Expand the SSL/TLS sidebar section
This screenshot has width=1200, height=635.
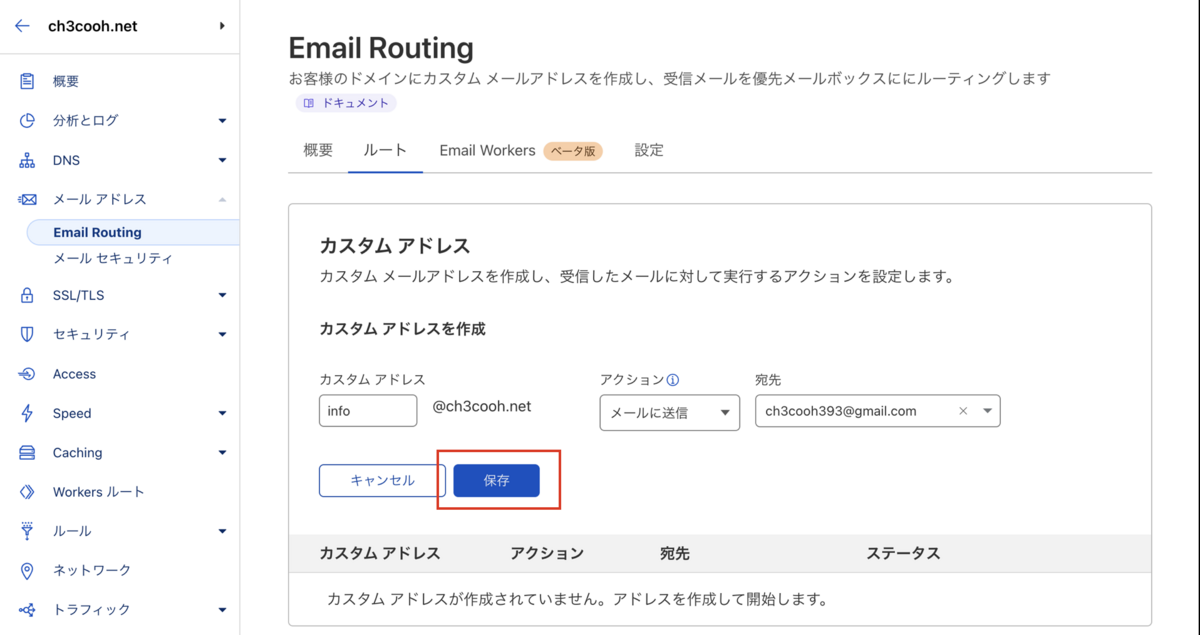[x=222, y=295]
